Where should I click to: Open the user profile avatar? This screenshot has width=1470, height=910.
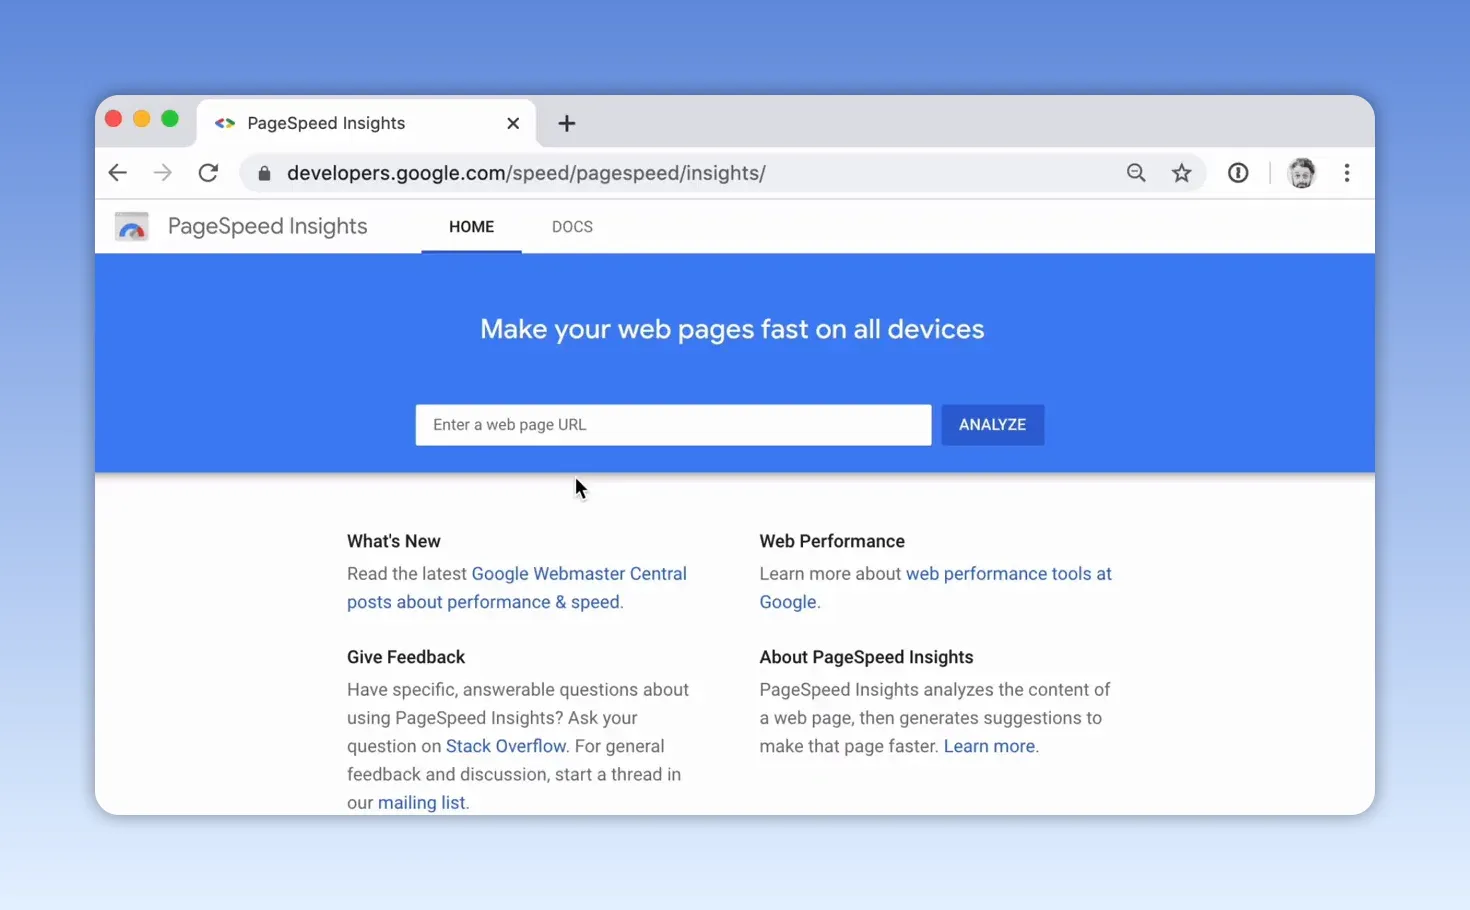pos(1301,173)
